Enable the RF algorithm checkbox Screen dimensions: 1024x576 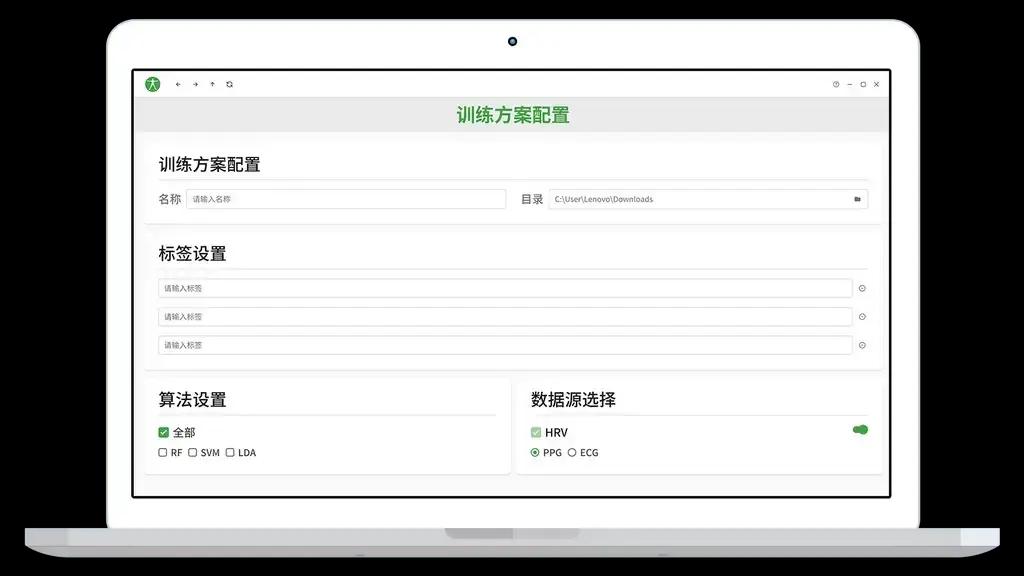pyautogui.click(x=162, y=452)
